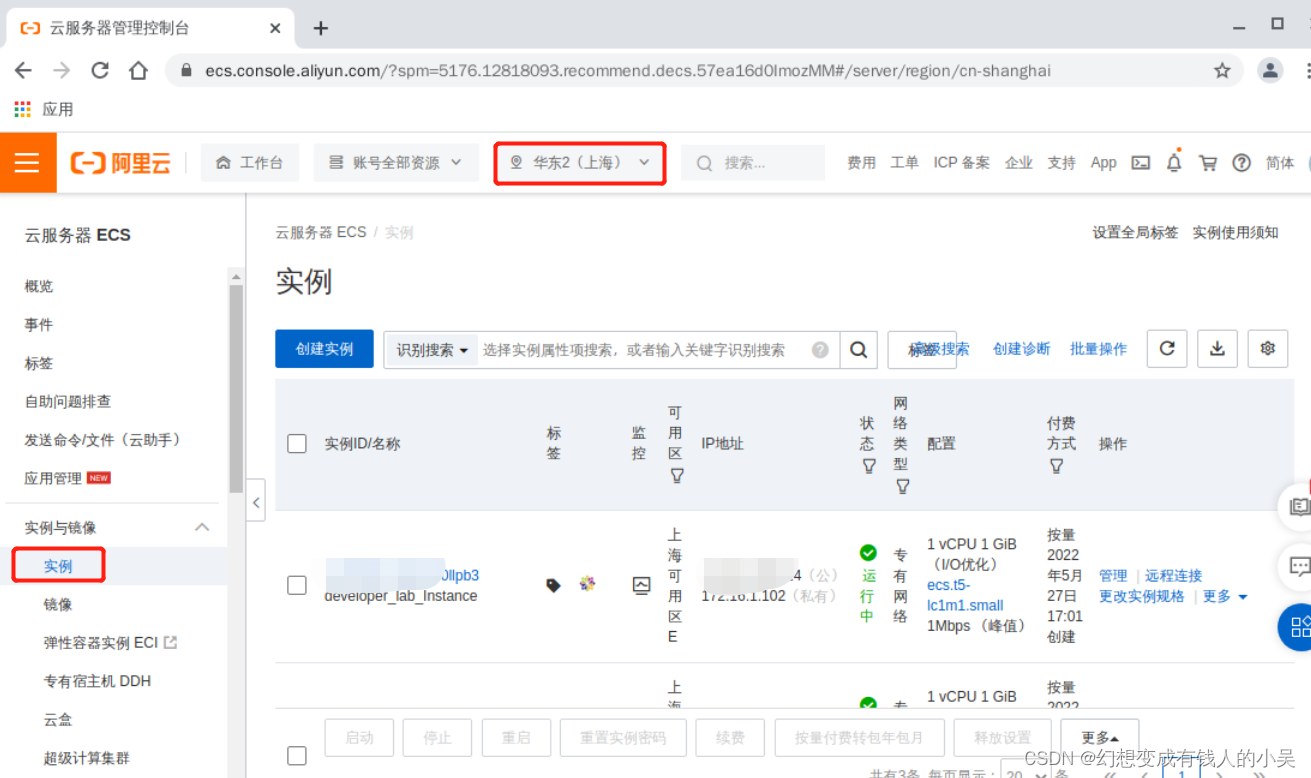1311x778 pixels.
Task: Open the notifications bell
Action: pyautogui.click(x=1174, y=163)
